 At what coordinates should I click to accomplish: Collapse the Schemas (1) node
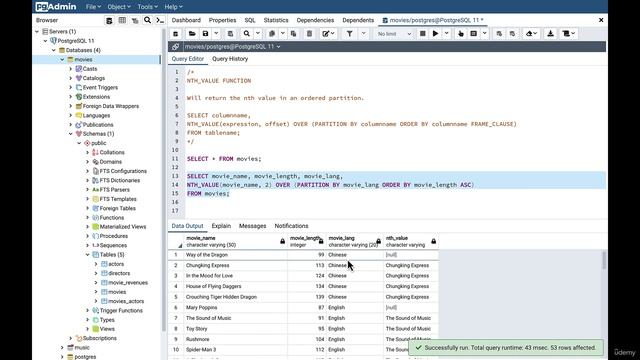(71, 134)
